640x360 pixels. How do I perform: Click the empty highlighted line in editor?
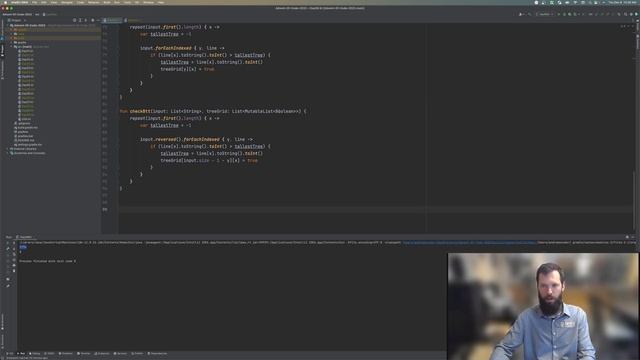(x=376, y=209)
